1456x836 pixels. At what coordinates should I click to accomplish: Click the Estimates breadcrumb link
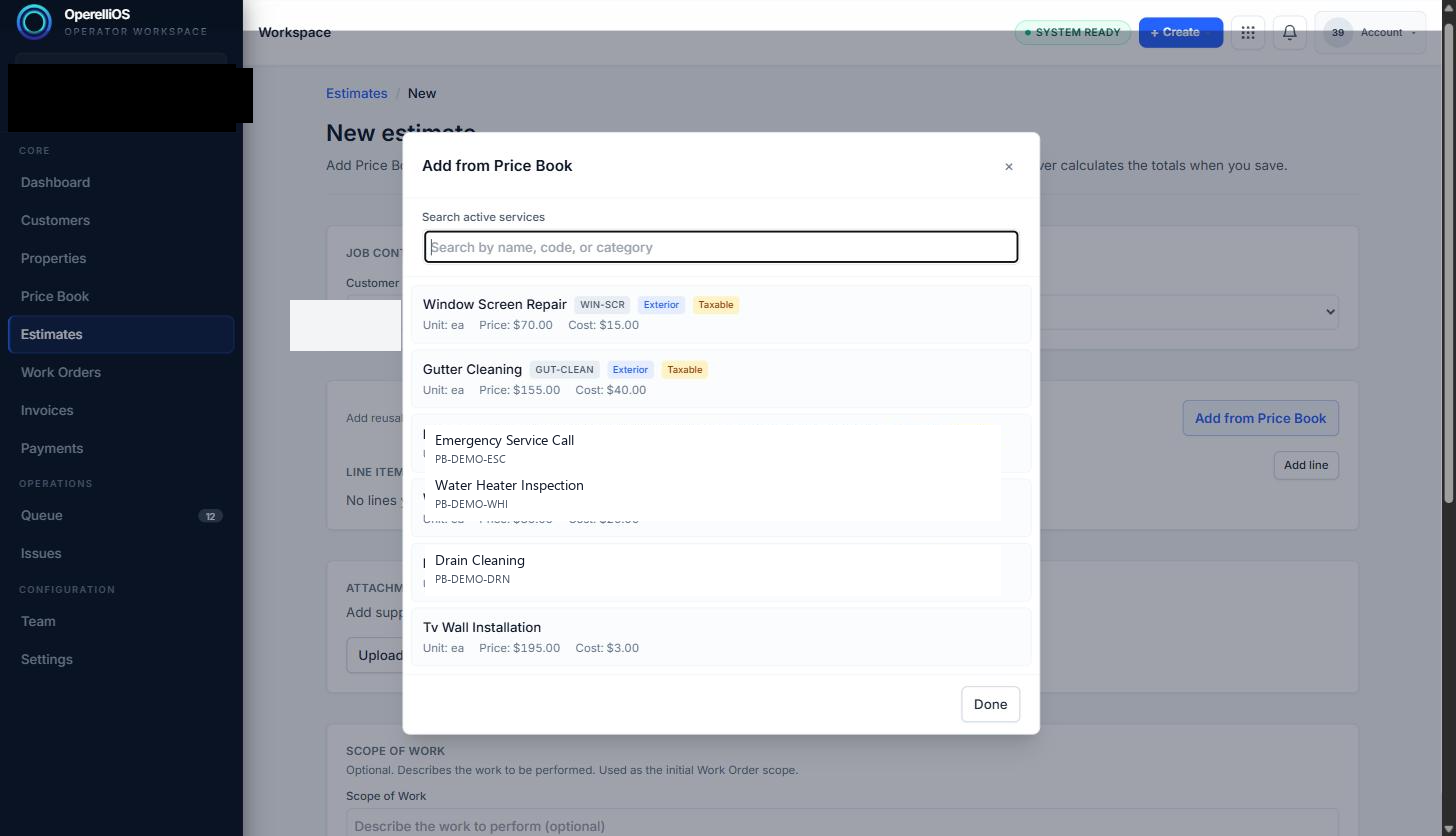(x=356, y=93)
